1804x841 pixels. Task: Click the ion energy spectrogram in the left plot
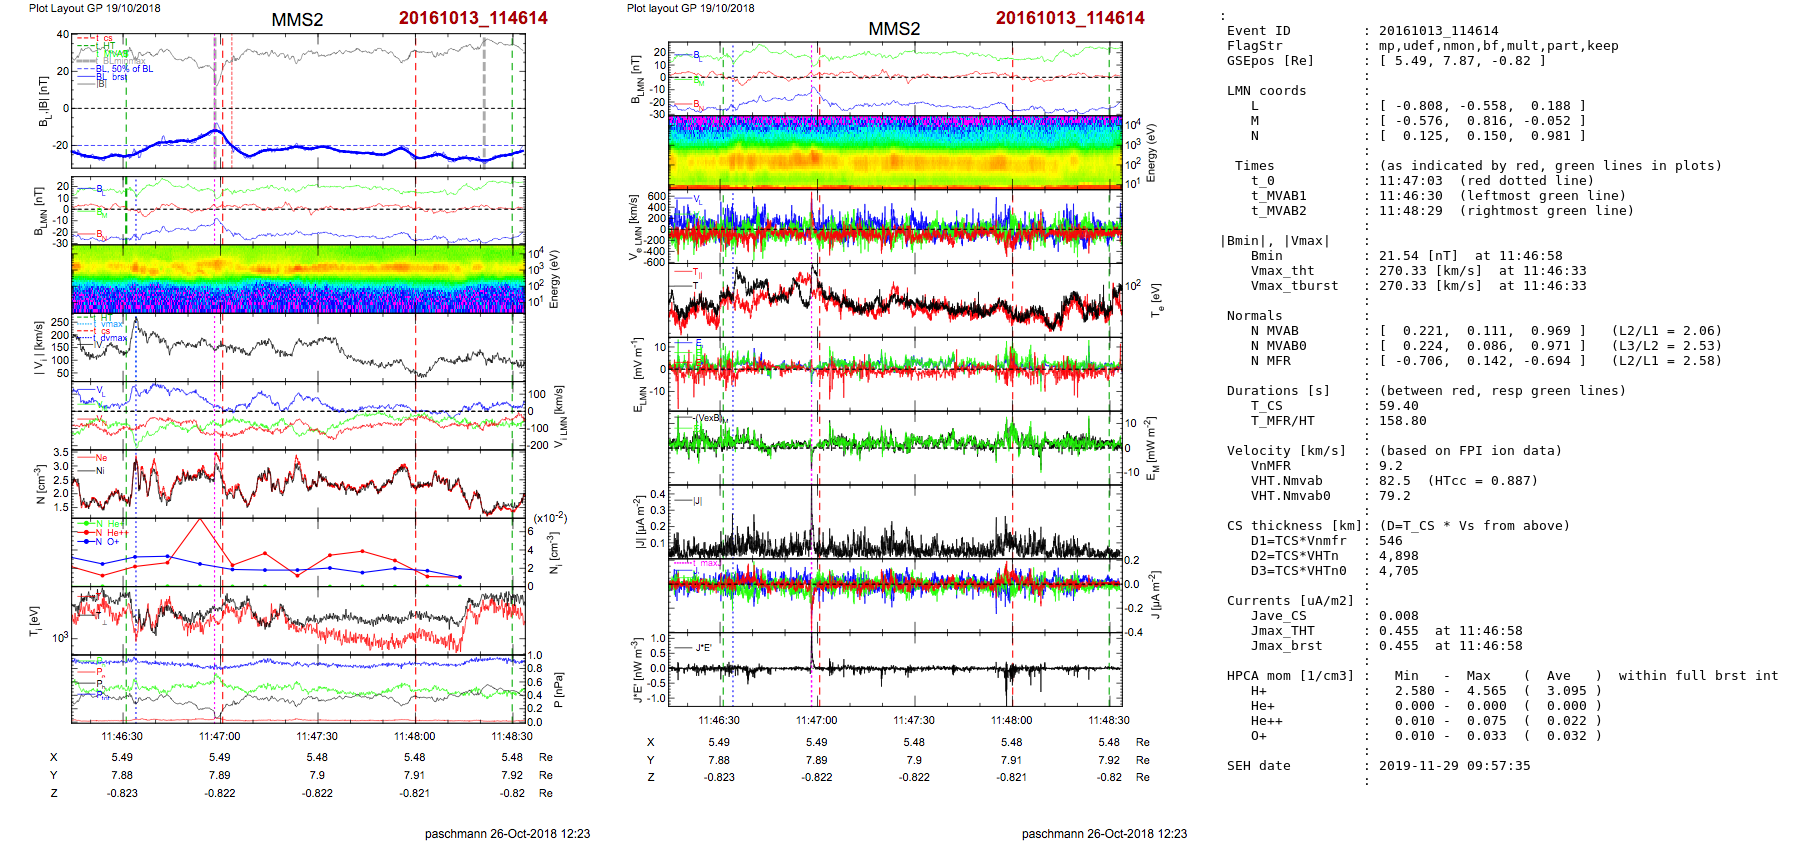click(298, 278)
